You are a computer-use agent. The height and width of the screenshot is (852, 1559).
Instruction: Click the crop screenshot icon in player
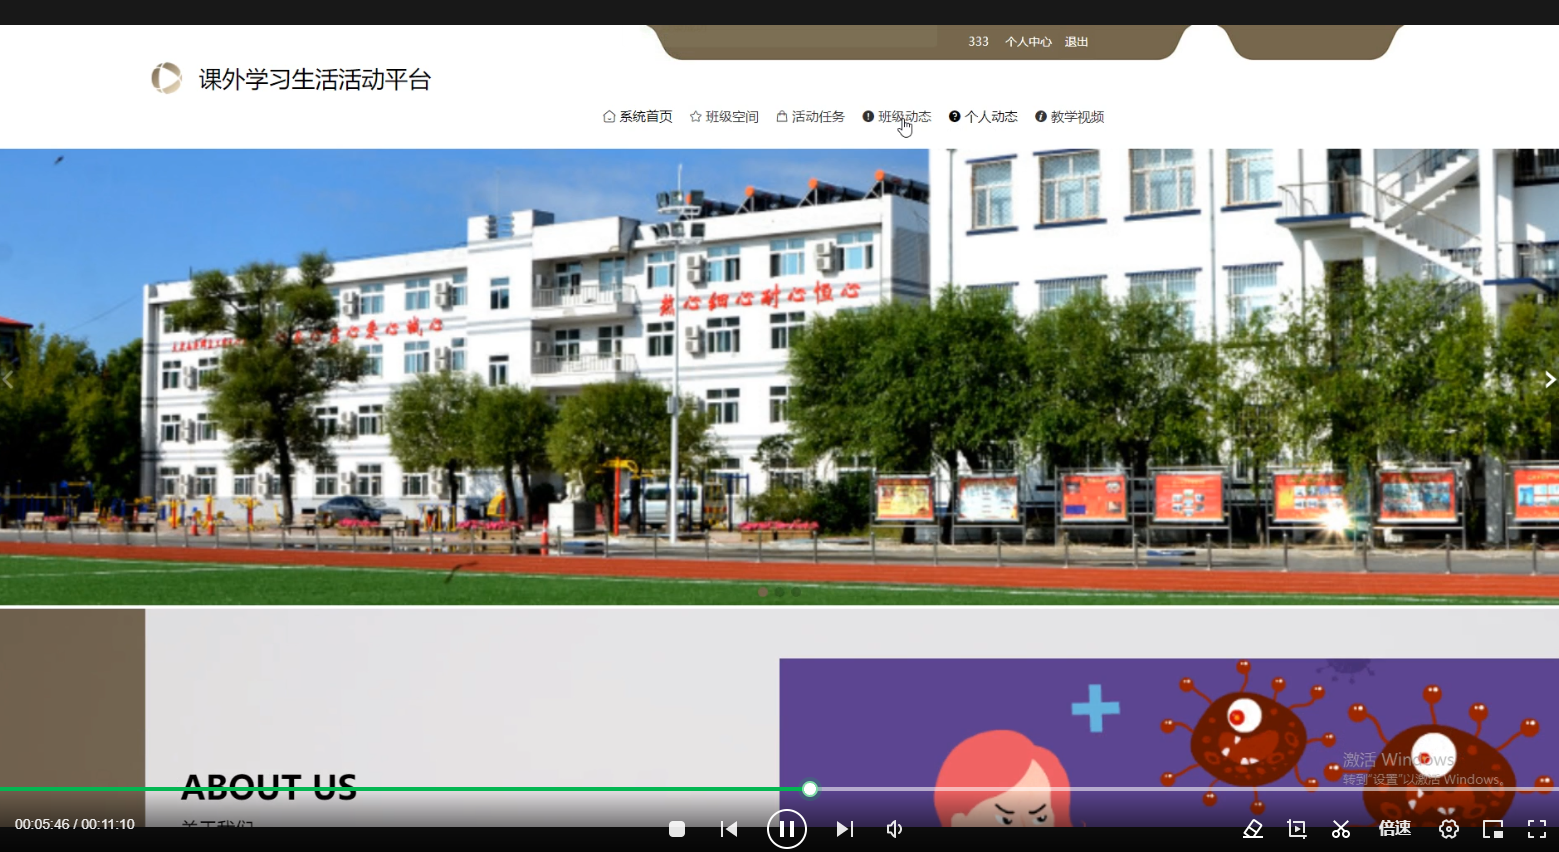(1297, 829)
